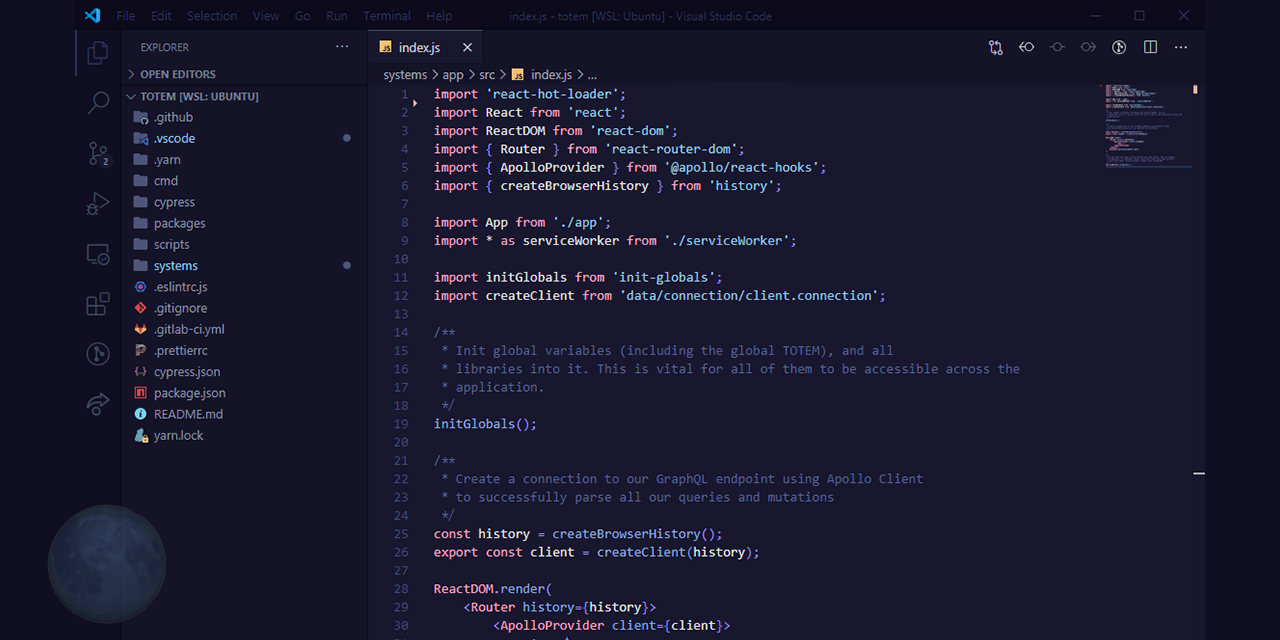Image resolution: width=1280 pixels, height=640 pixels.
Task: Switch to the index.js editor tab
Action: 418,46
